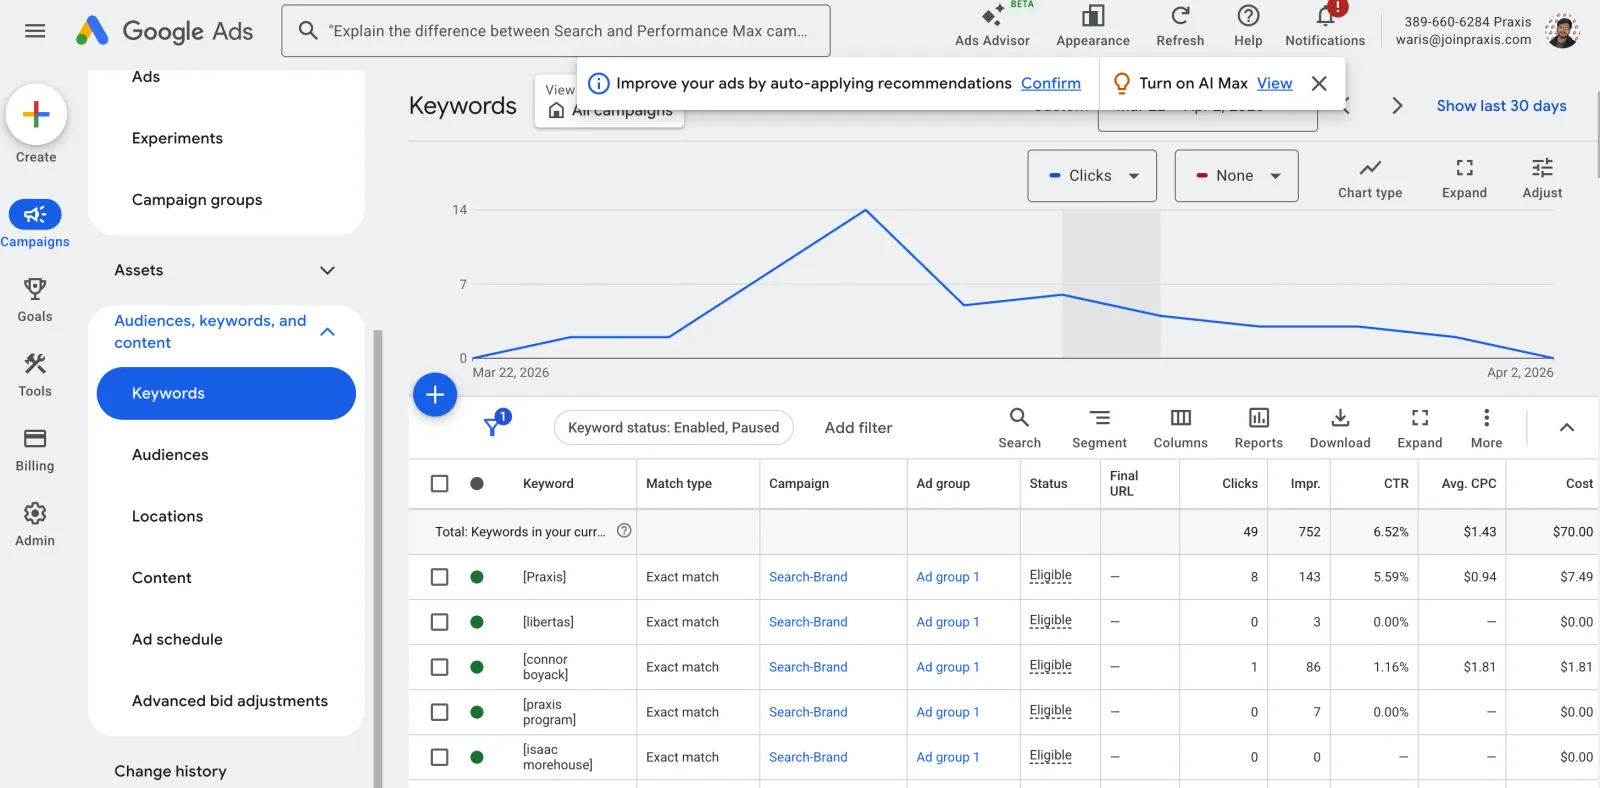Viewport: 1600px width, 788px height.
Task: Collapse the chart panel chevron
Action: (1567, 428)
